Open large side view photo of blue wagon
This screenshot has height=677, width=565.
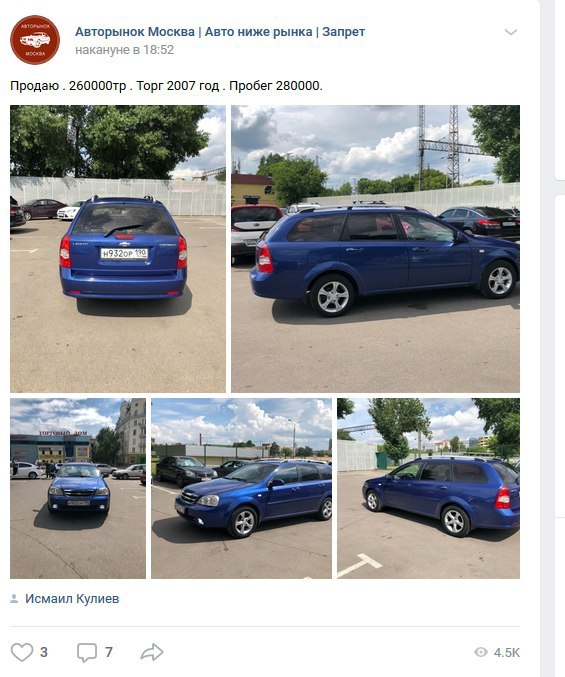[376, 249]
